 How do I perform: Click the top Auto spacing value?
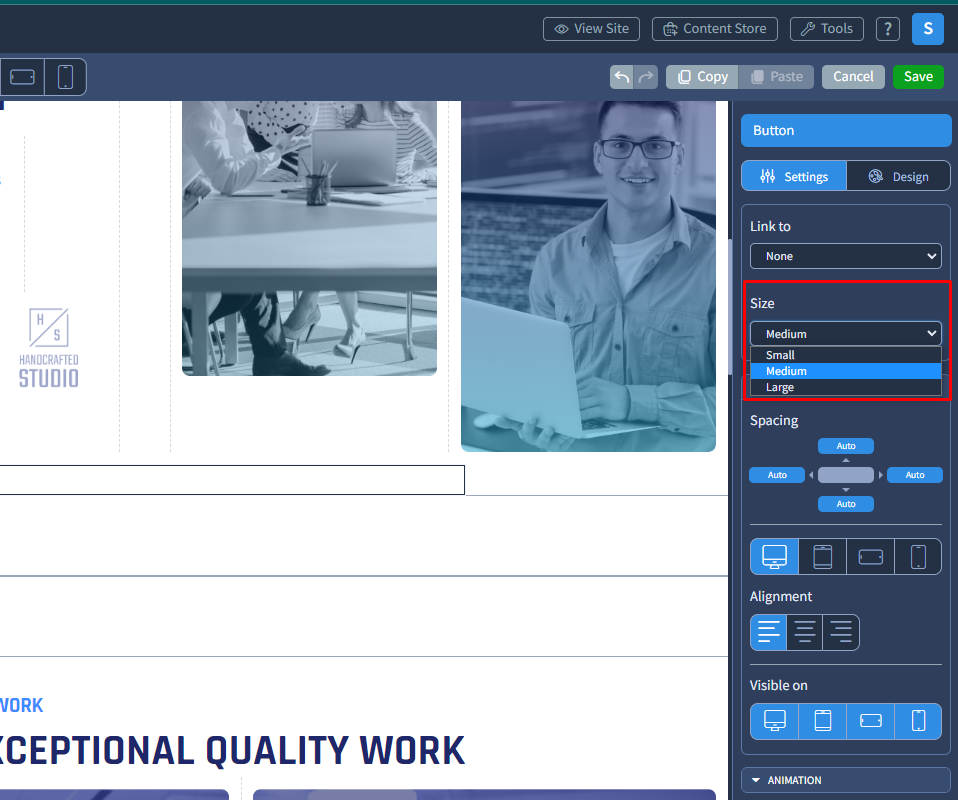(846, 446)
